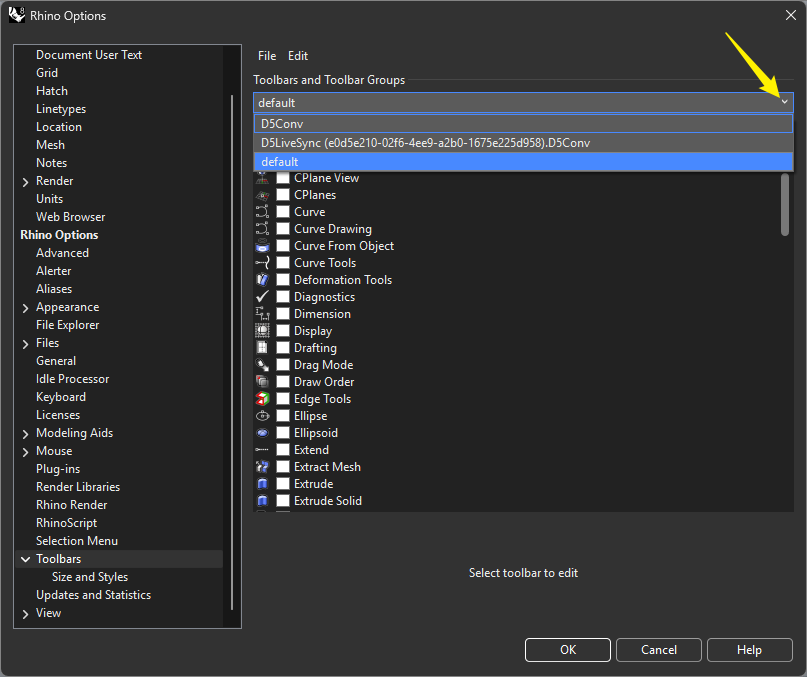The width and height of the screenshot is (807, 677).
Task: Click the CPlane View toolbar icon
Action: click(262, 178)
